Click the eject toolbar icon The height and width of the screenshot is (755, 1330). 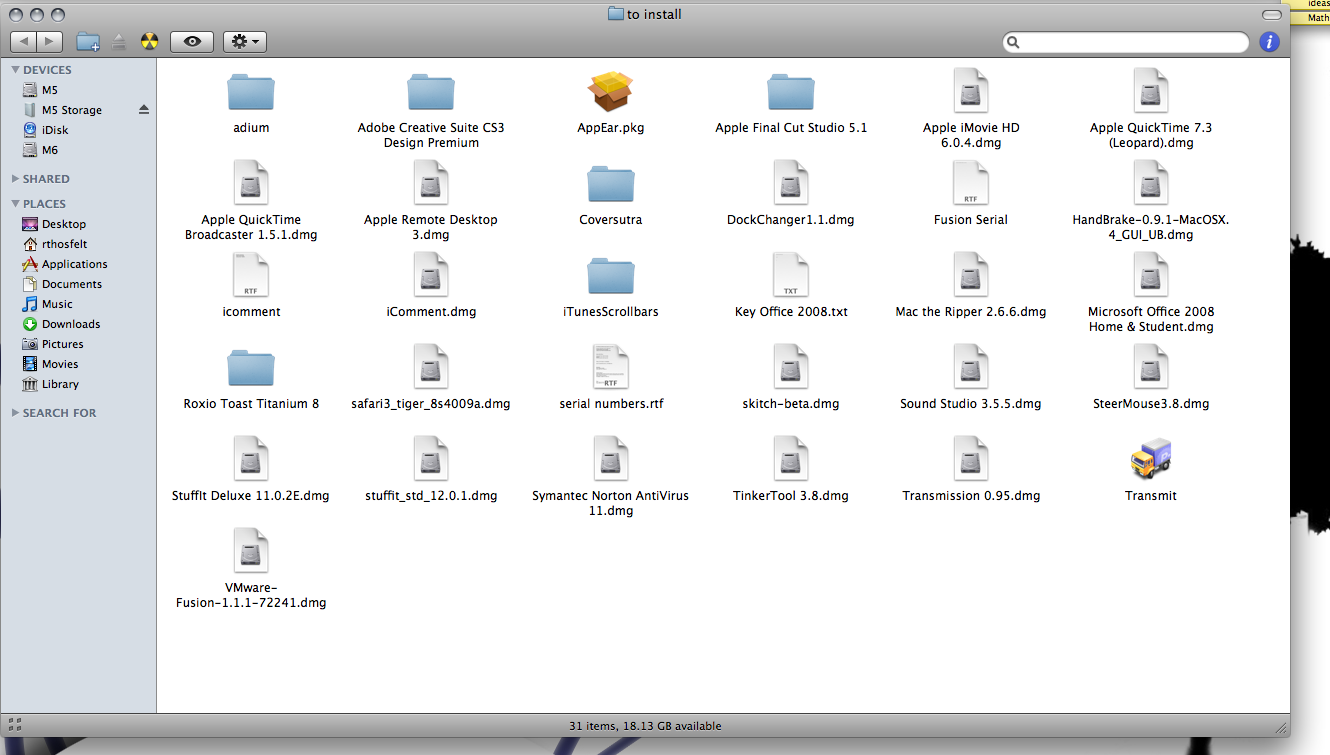point(119,42)
